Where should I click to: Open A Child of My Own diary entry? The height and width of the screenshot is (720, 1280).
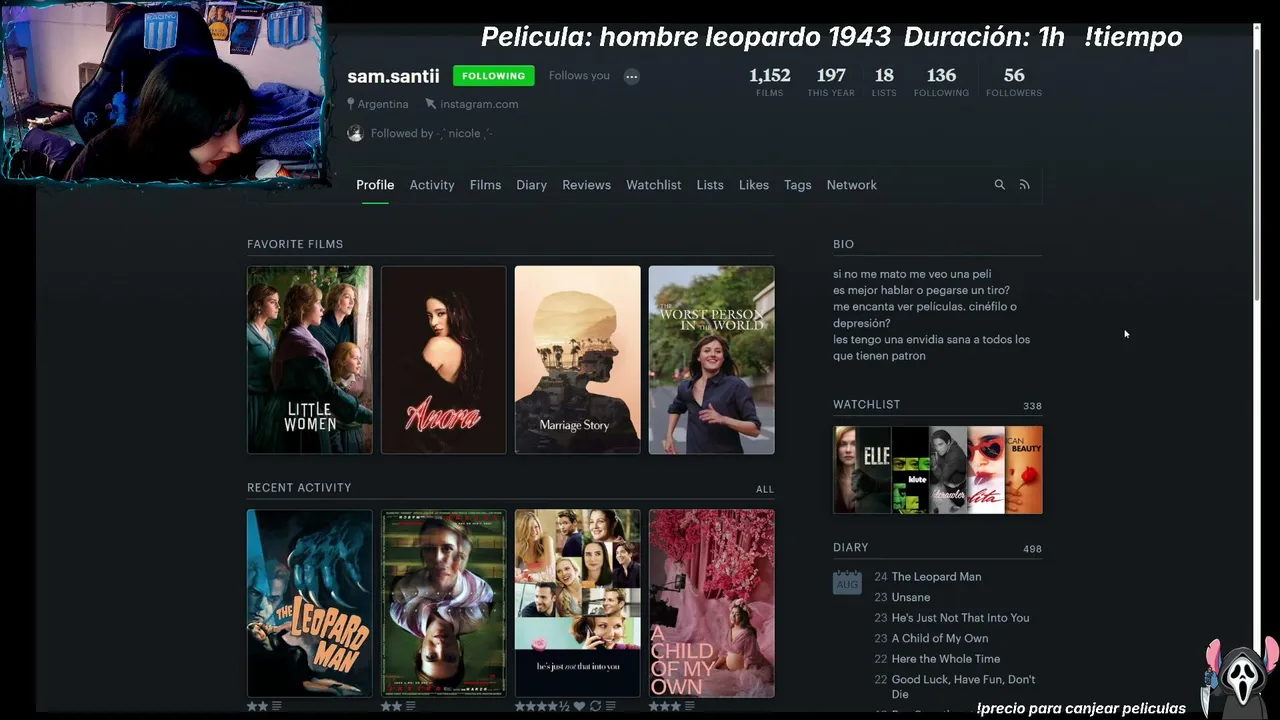(940, 638)
